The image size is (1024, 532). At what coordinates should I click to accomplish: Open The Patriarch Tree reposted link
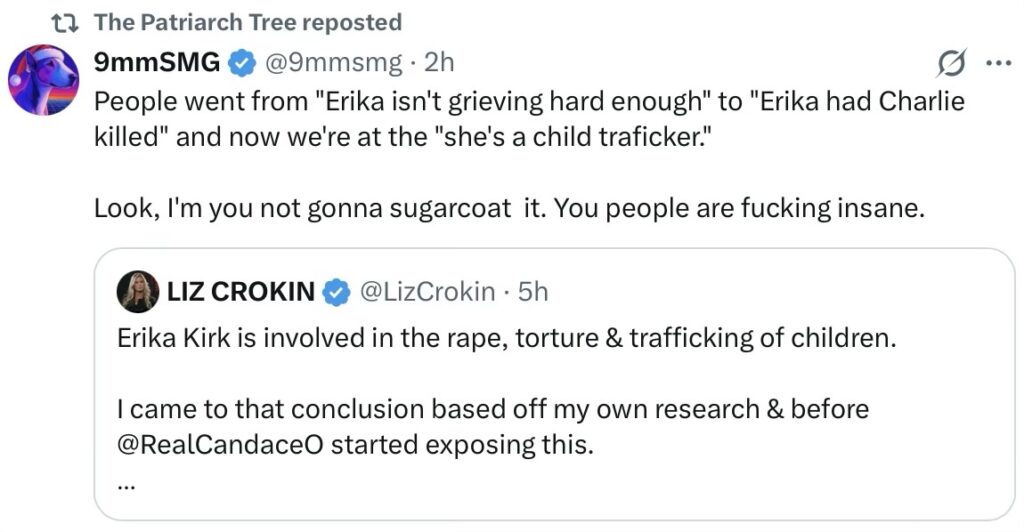pos(248,22)
